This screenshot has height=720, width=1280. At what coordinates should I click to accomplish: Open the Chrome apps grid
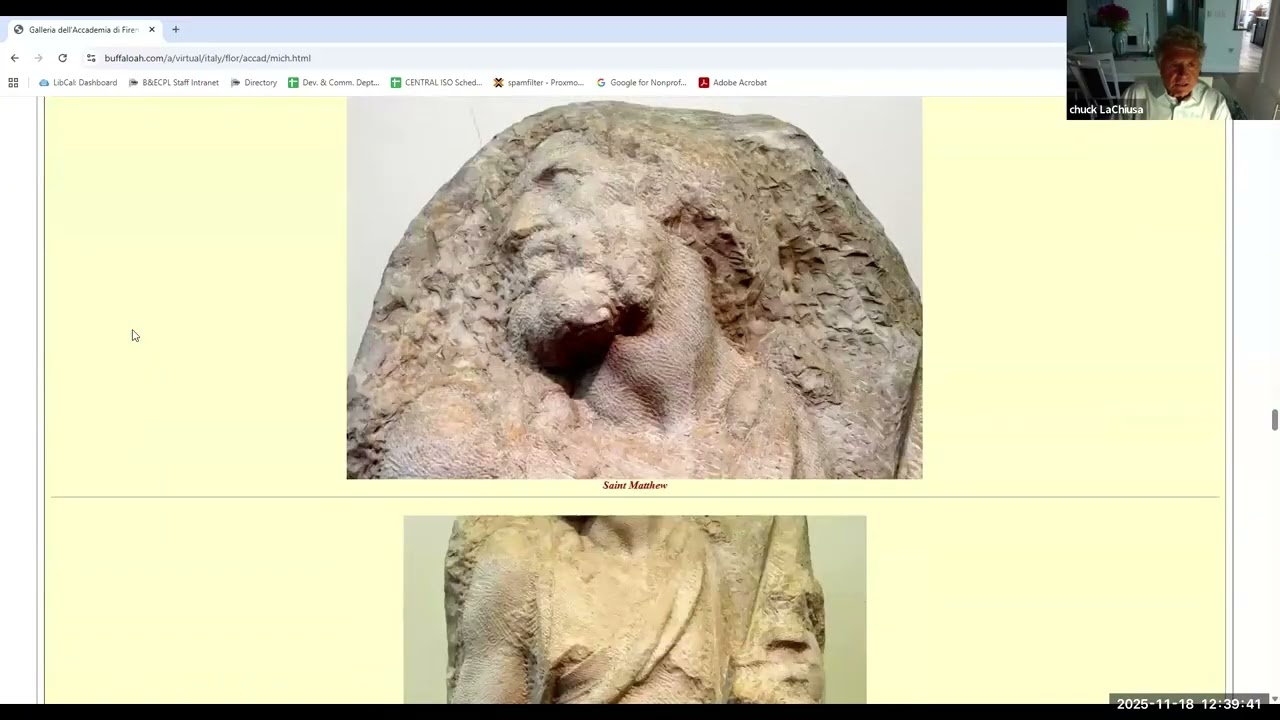point(13,83)
